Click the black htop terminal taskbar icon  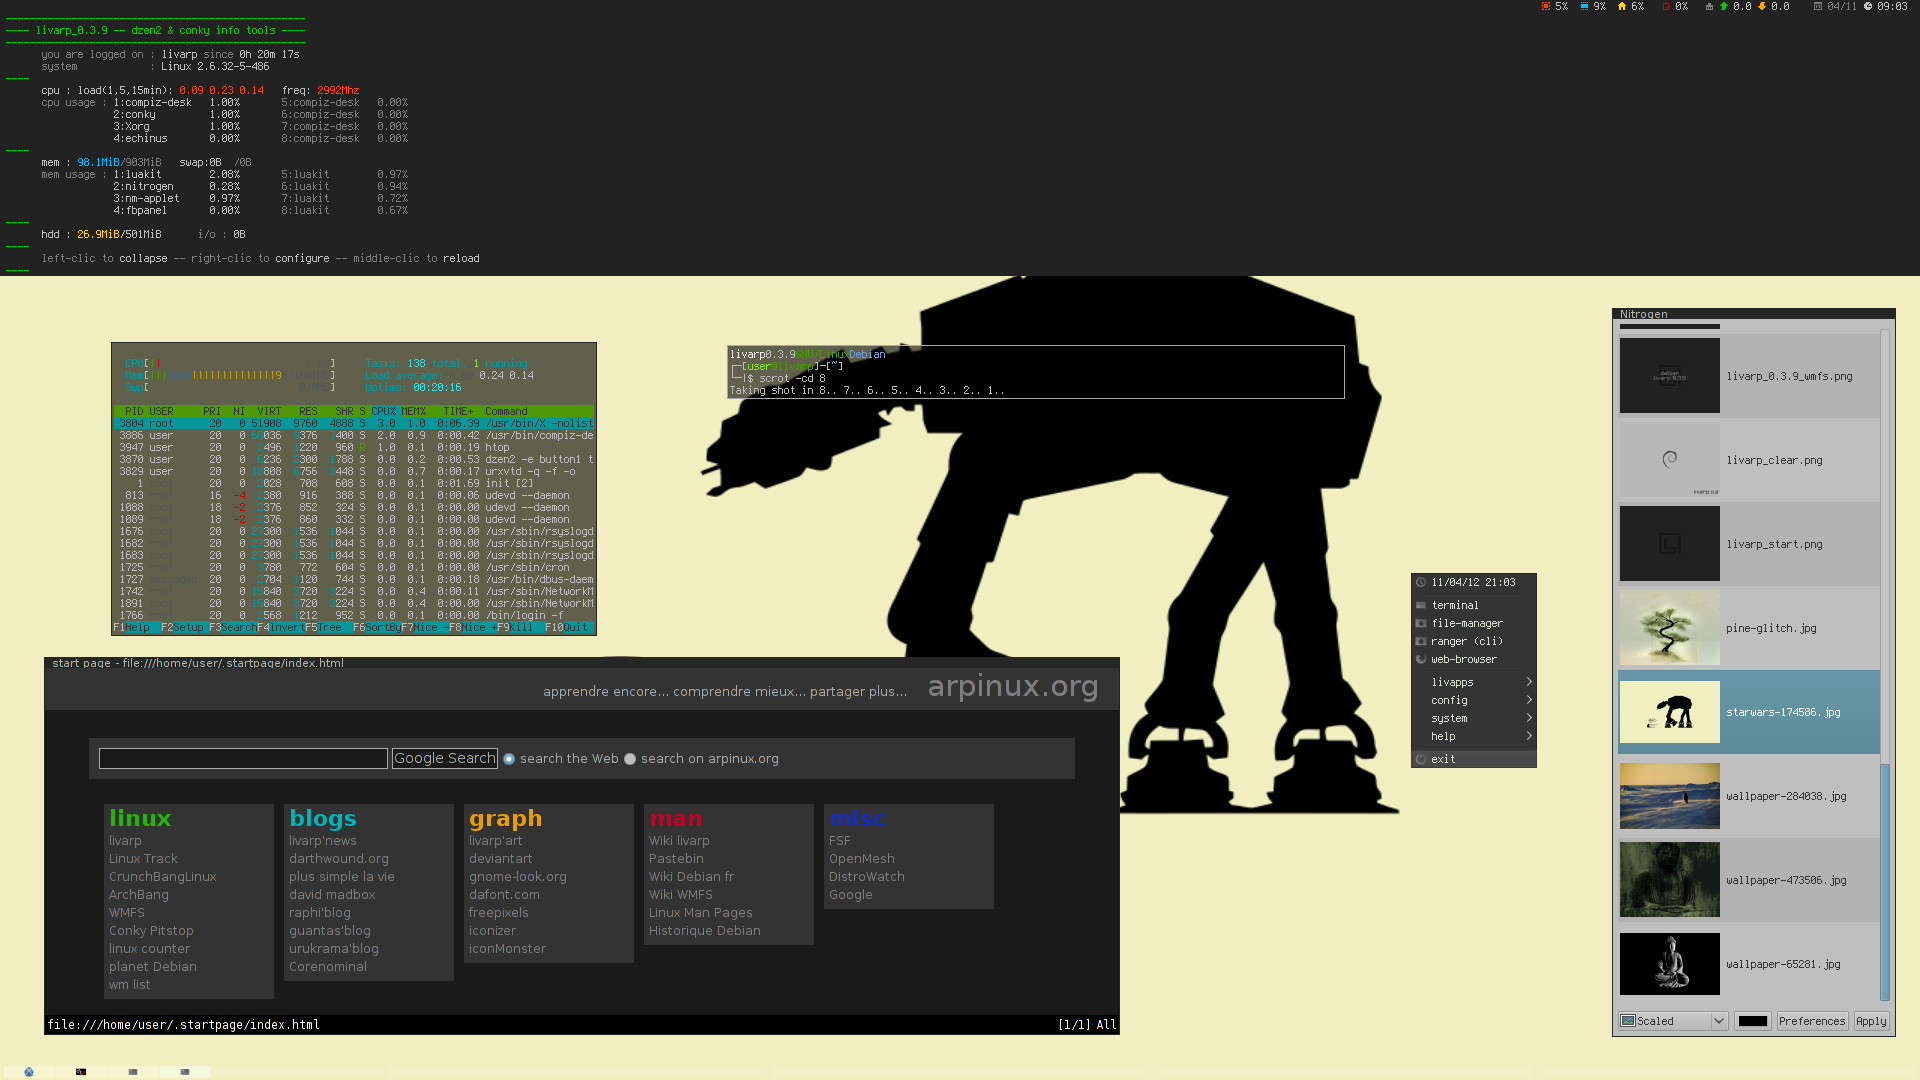coord(81,1072)
